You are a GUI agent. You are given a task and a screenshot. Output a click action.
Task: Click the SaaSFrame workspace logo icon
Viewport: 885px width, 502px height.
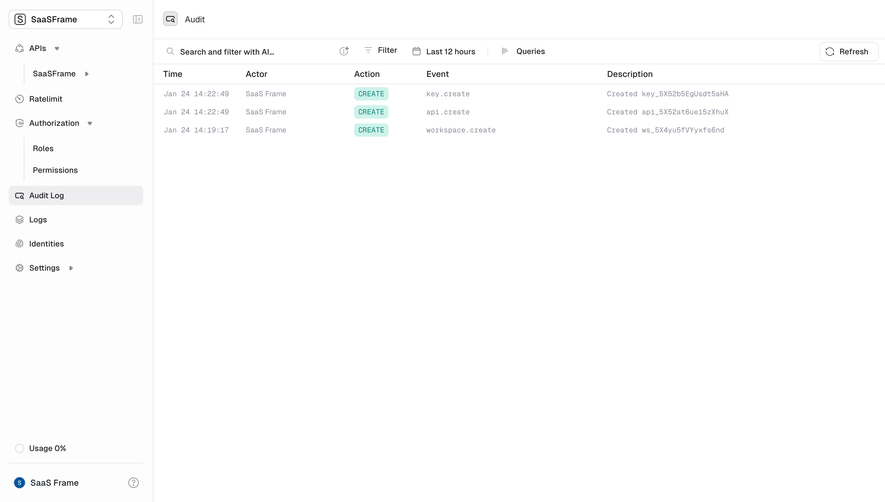[x=20, y=19]
